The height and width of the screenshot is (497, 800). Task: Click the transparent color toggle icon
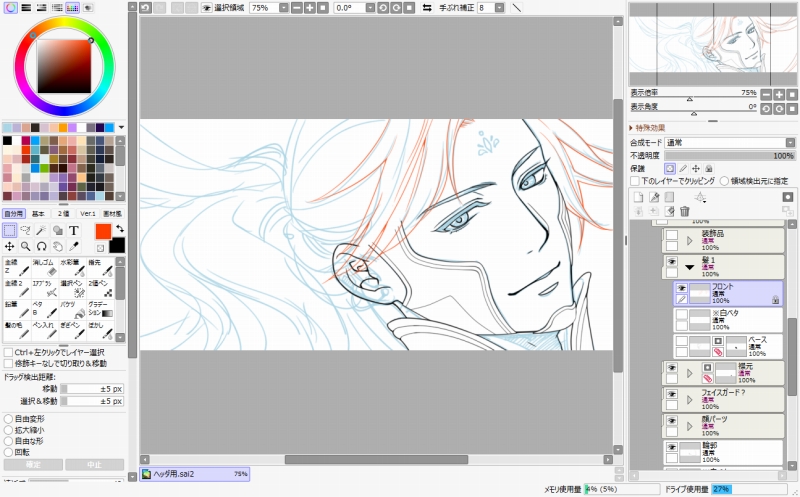click(101, 247)
